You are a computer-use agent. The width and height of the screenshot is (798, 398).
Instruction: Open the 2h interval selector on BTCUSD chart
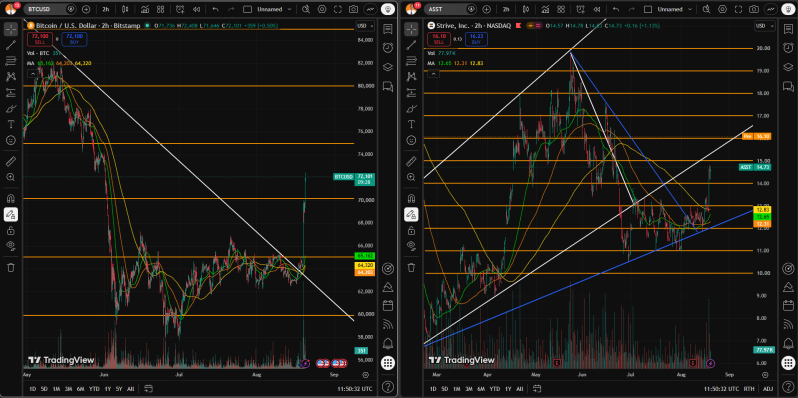click(105, 9)
